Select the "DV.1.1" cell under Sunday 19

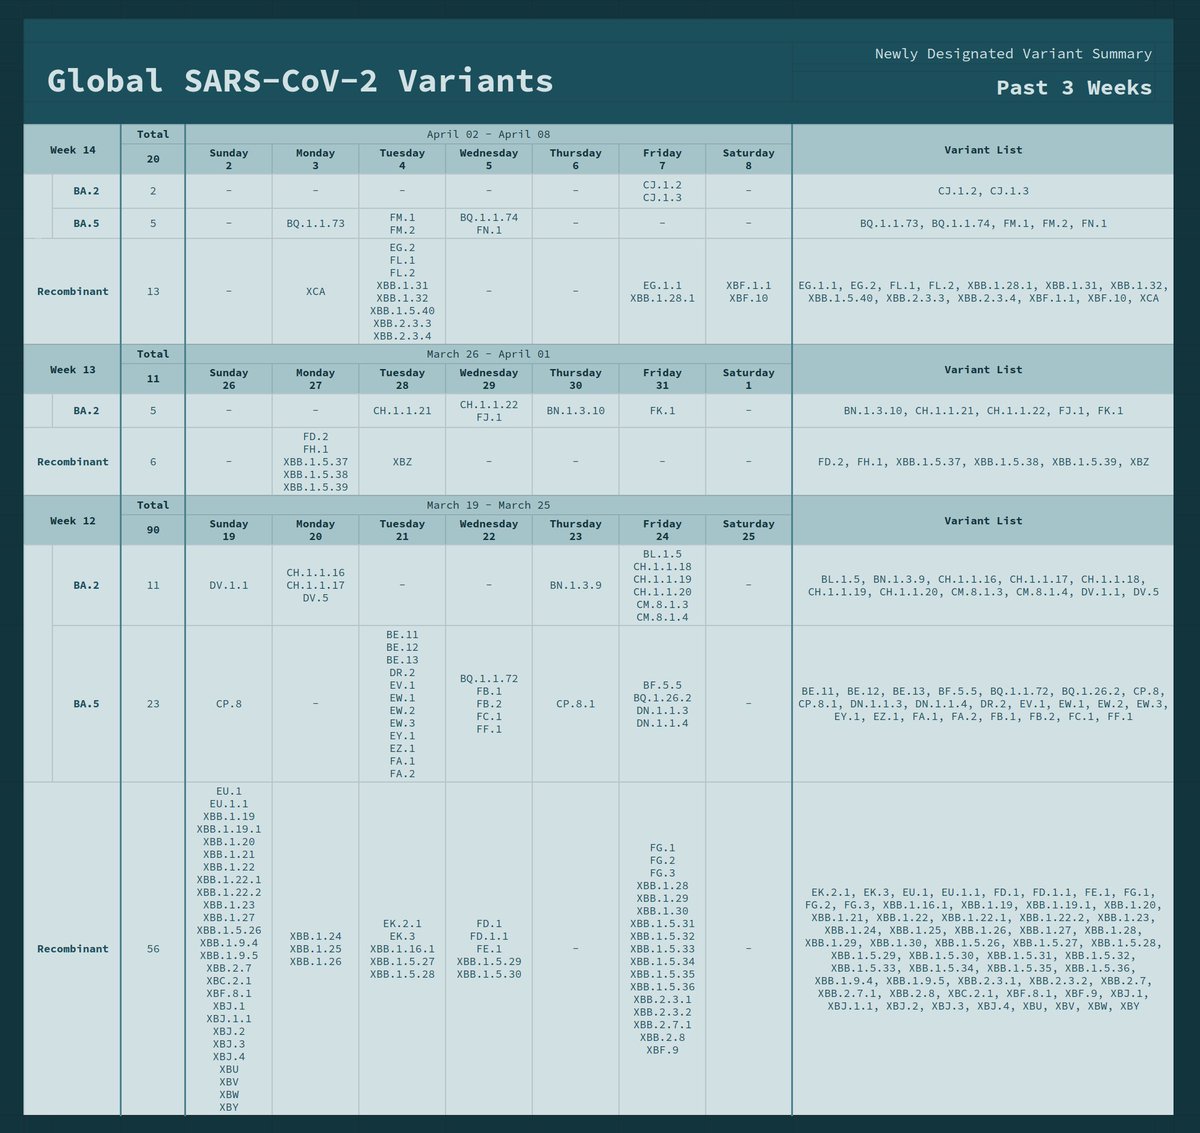[x=229, y=586]
